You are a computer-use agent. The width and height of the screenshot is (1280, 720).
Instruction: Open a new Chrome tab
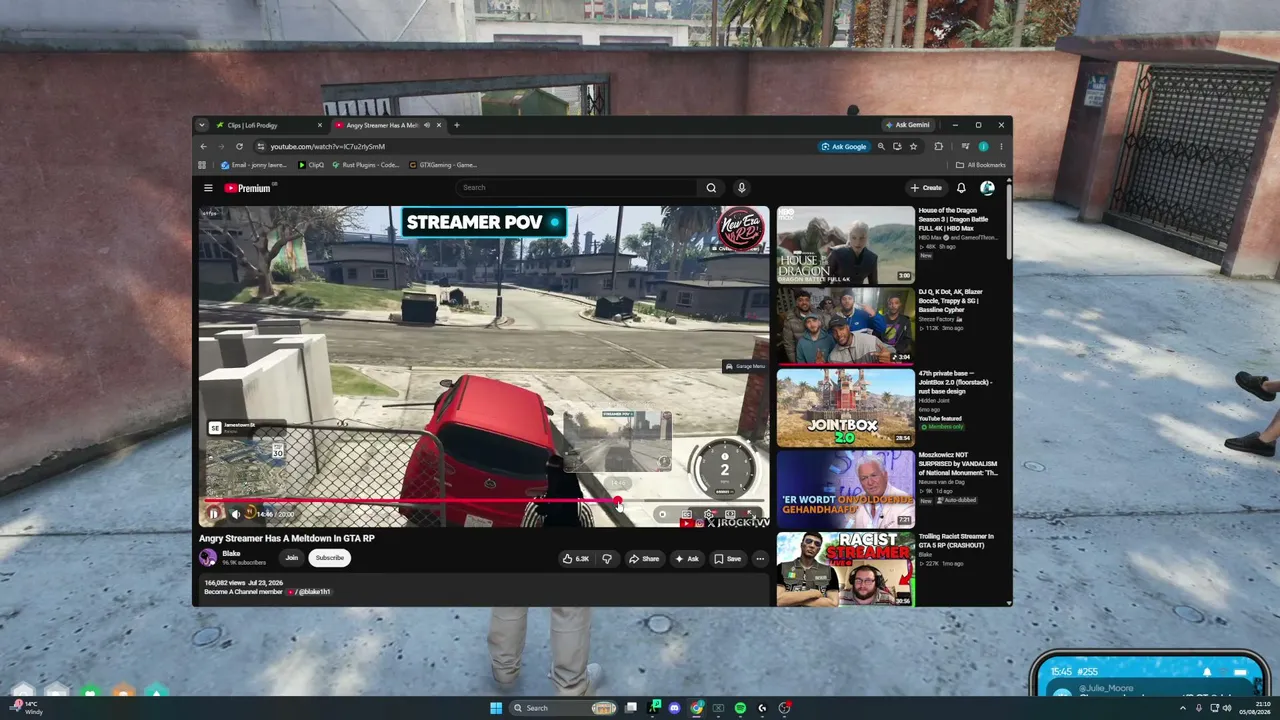point(457,125)
